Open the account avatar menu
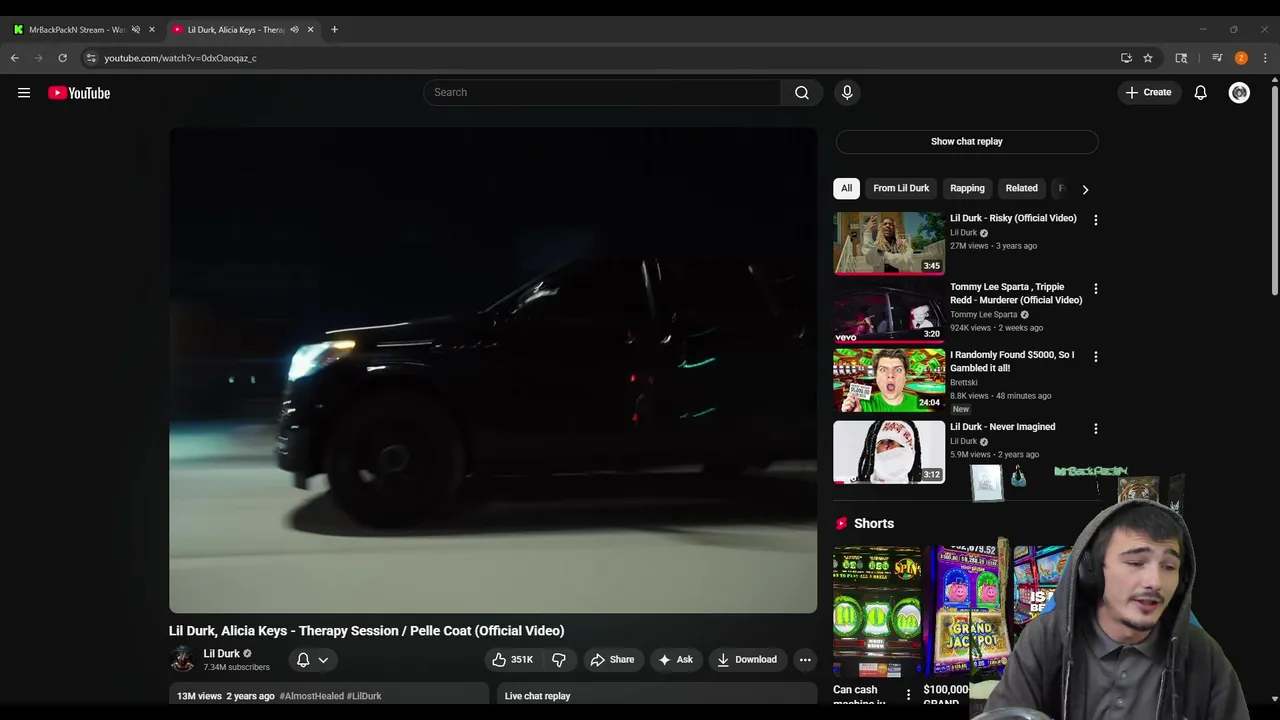The height and width of the screenshot is (720, 1280). coord(1239,93)
